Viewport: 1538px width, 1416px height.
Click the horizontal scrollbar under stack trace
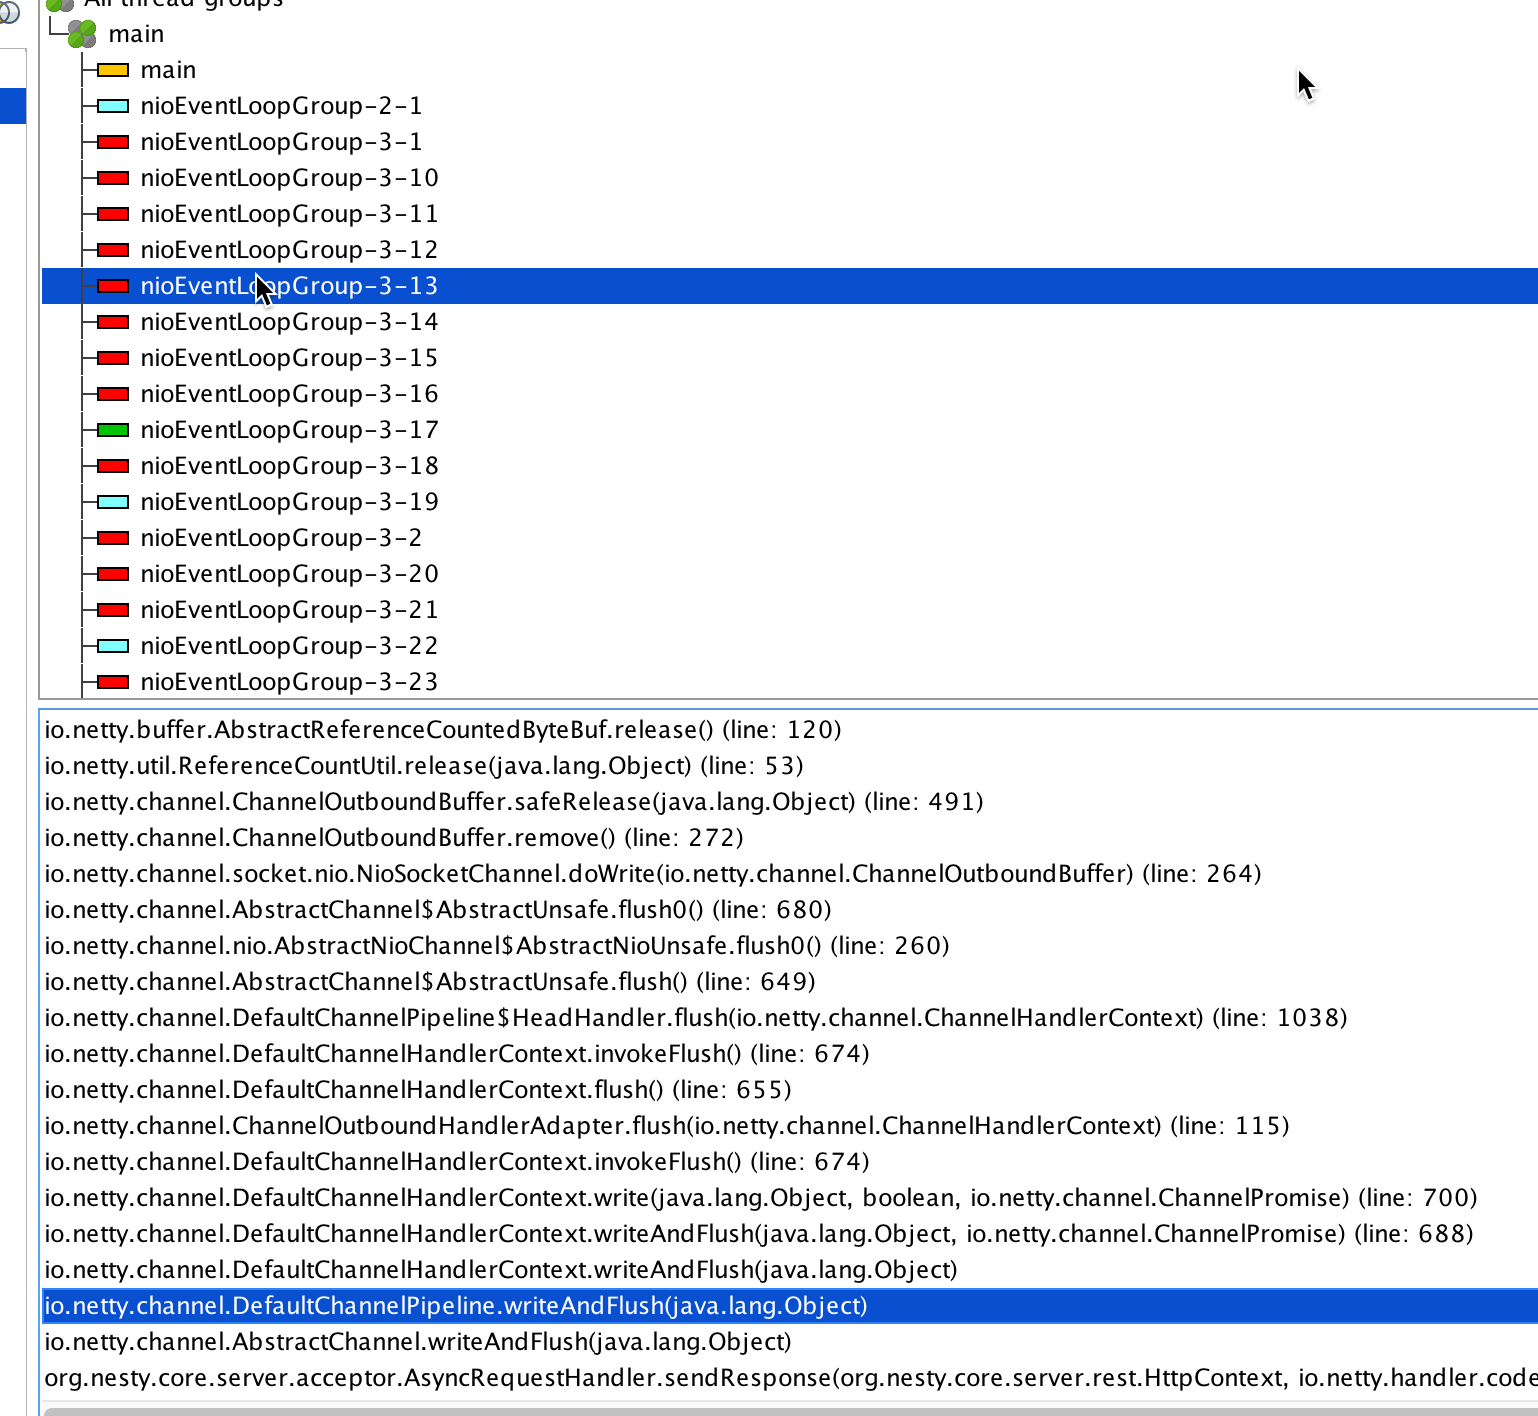pos(790,1411)
